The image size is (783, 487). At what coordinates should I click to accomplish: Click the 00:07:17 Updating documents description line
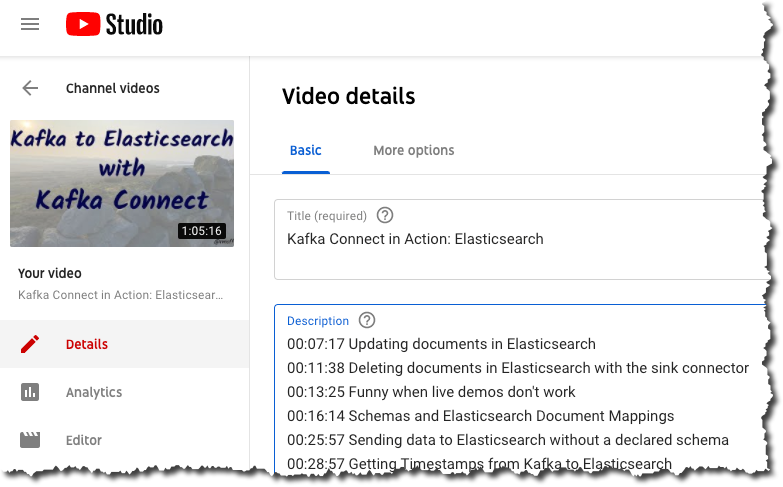[441, 344]
